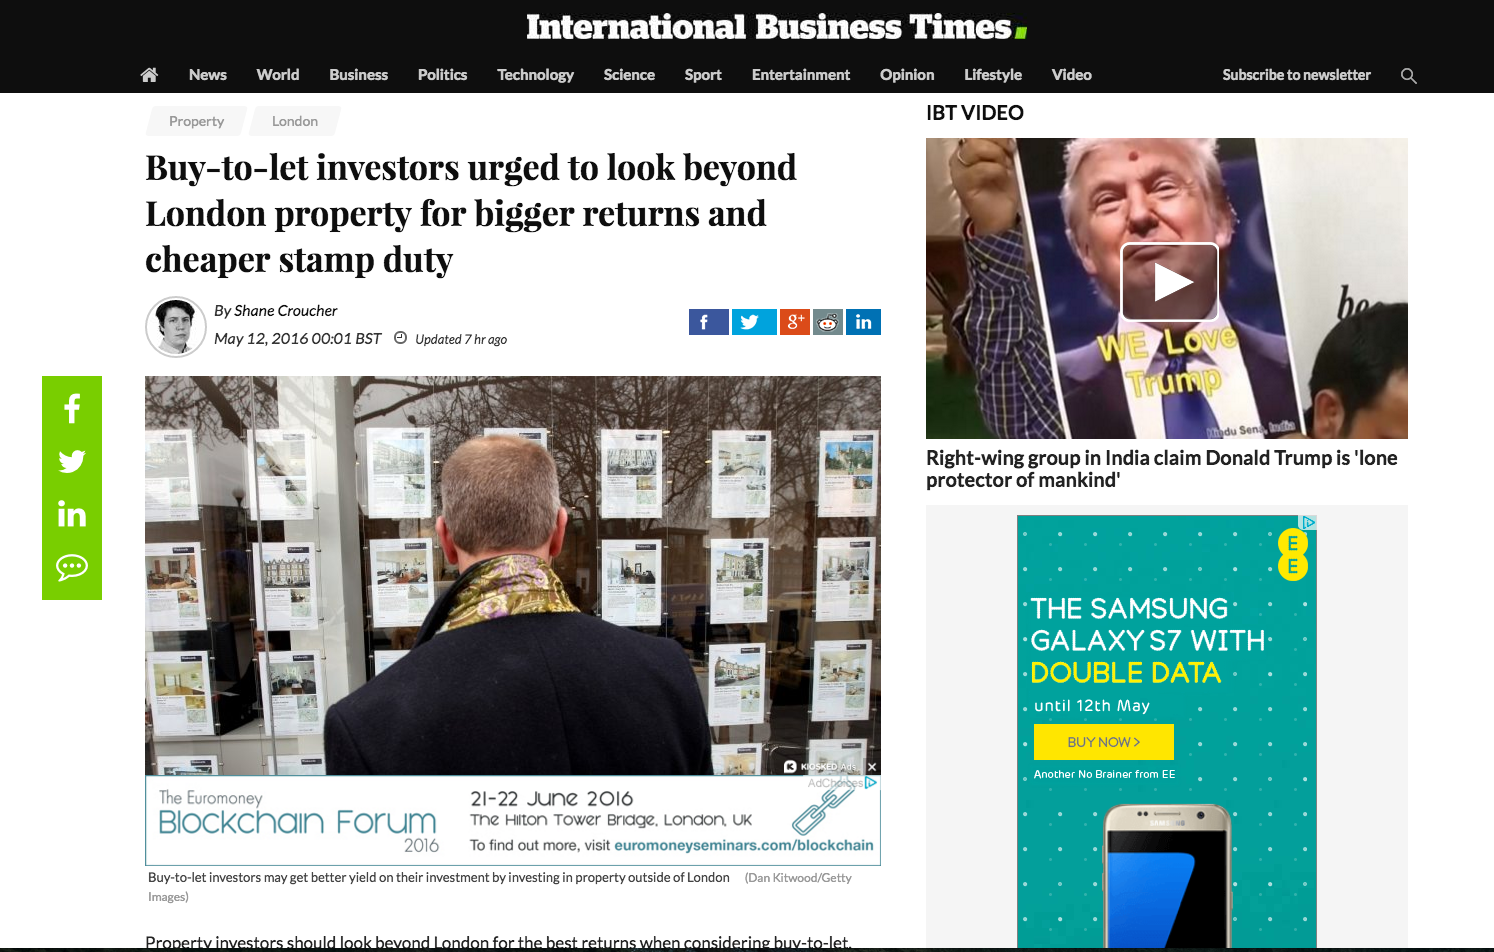Go to the home page icon
The height and width of the screenshot is (952, 1494).
coord(149,75)
